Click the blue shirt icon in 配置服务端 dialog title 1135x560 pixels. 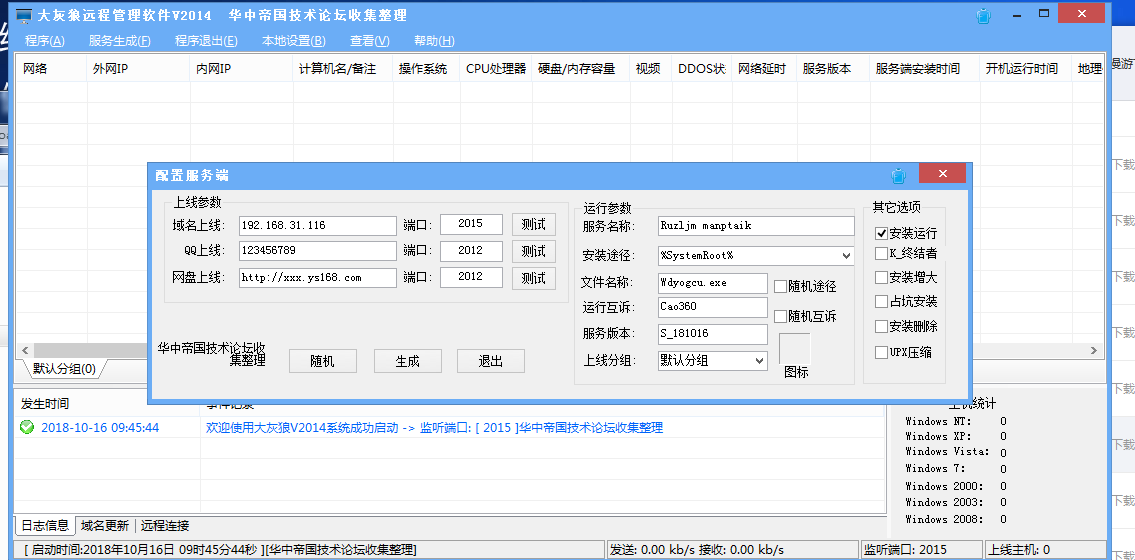coord(898,175)
